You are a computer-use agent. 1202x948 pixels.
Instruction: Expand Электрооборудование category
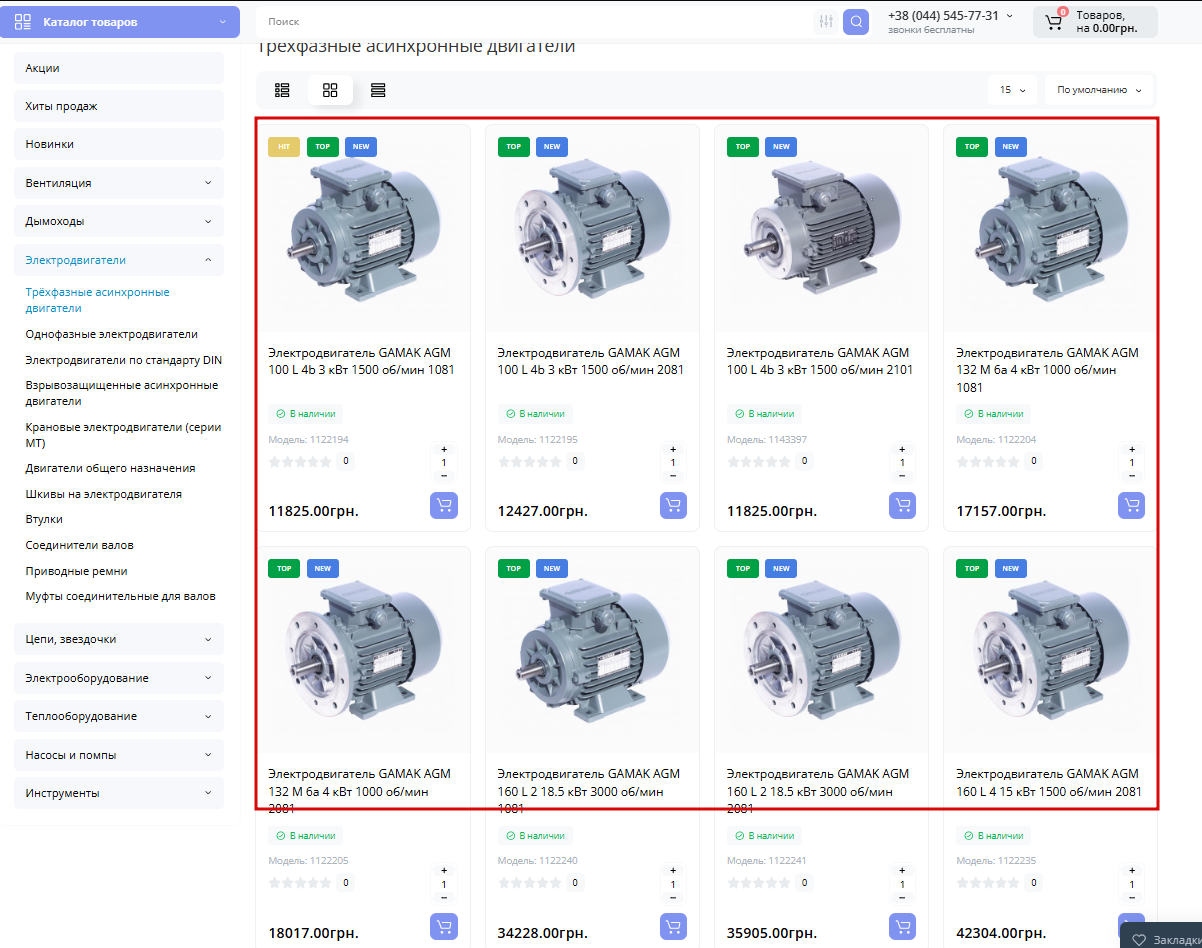click(208, 678)
